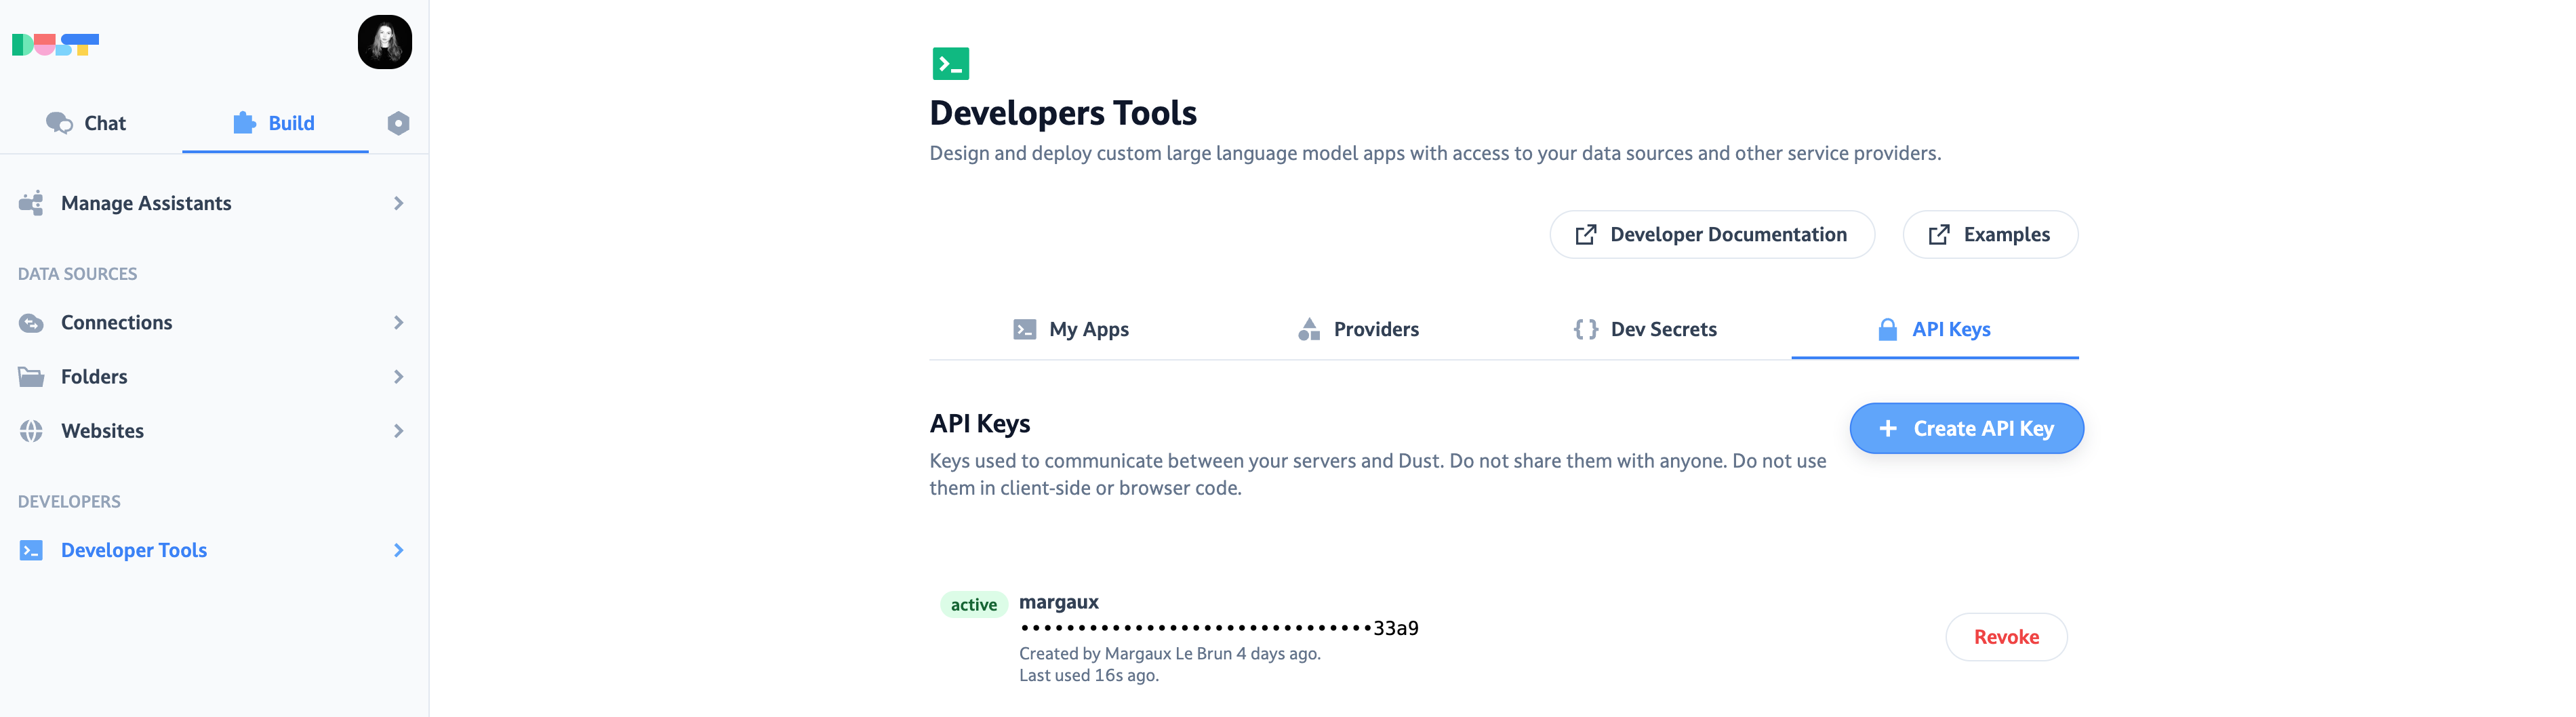Click the My Apps terminal icon
The image size is (2576, 717).
1024,330
